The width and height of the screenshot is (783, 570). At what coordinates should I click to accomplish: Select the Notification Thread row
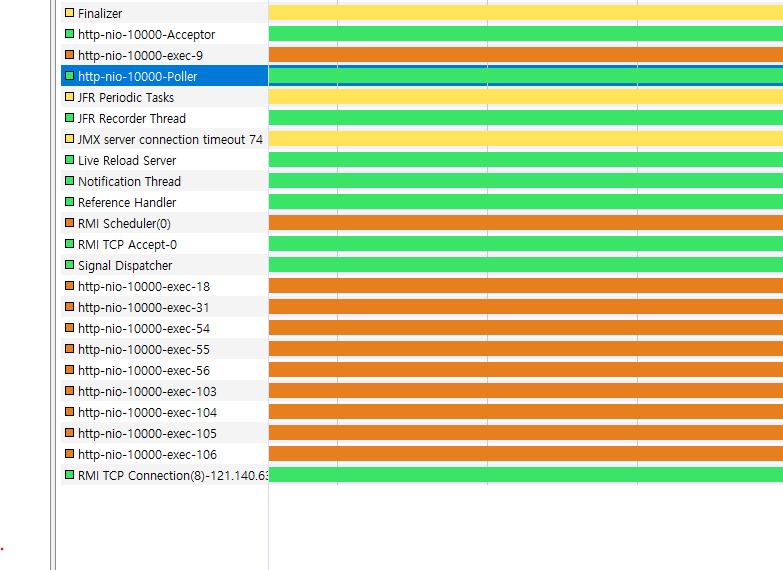pyautogui.click(x=164, y=181)
